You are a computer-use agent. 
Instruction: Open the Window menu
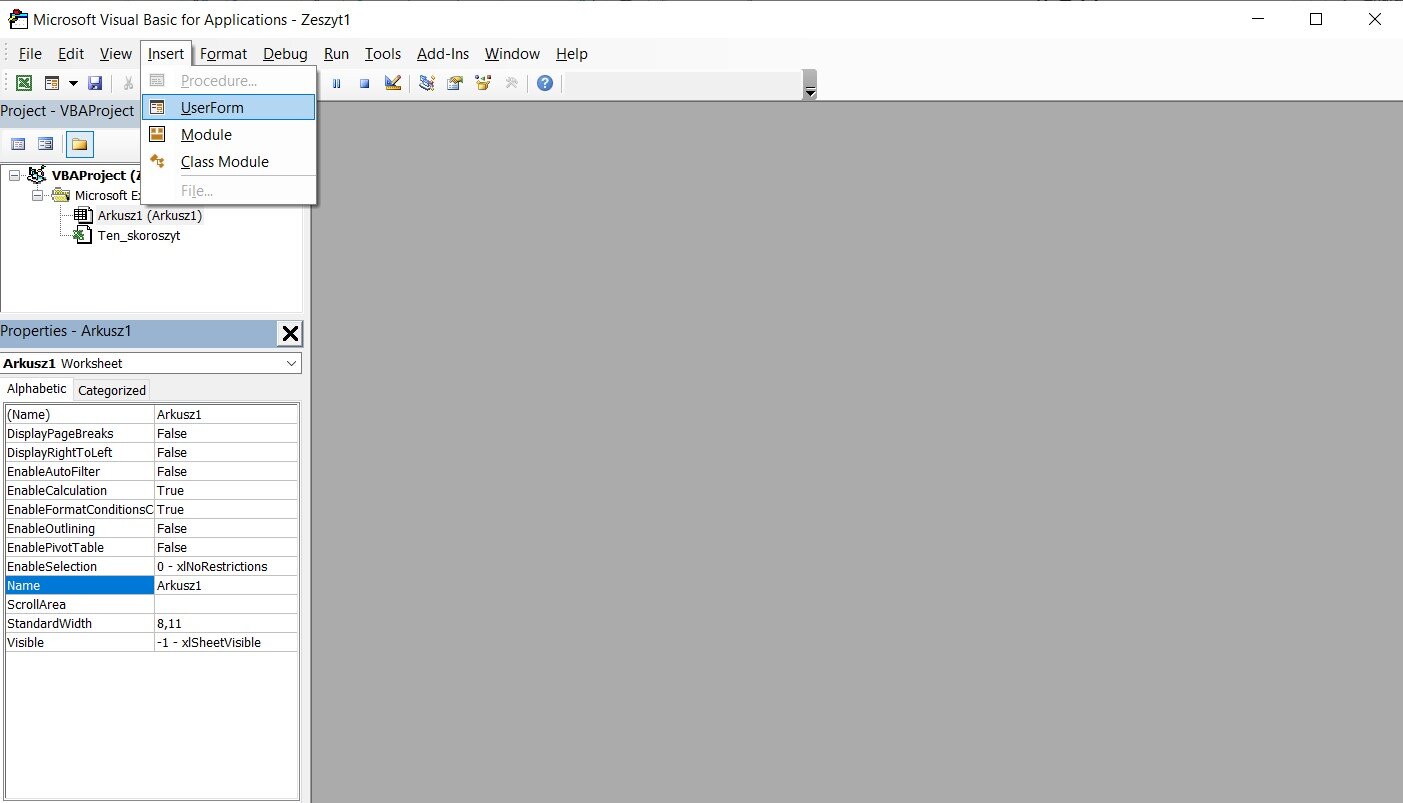pyautogui.click(x=512, y=54)
